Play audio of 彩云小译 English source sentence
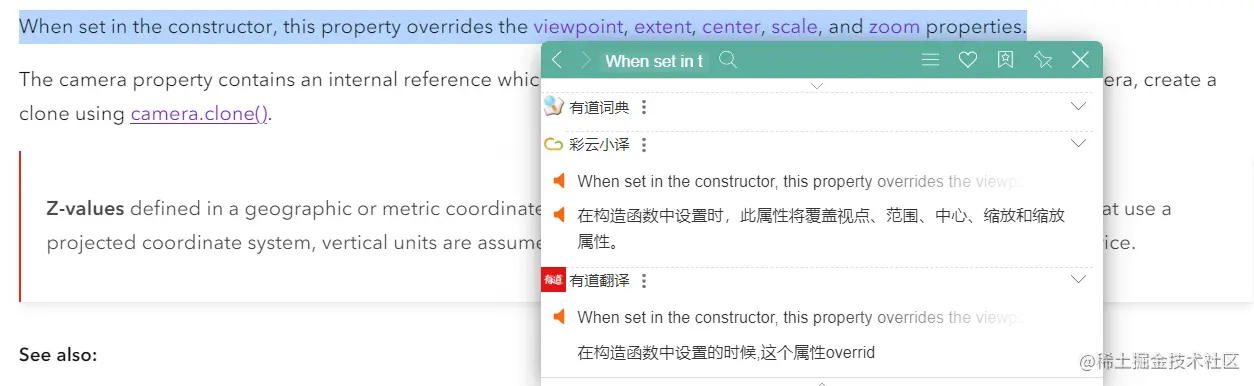Viewport: 1254px width, 386px height. click(x=559, y=181)
